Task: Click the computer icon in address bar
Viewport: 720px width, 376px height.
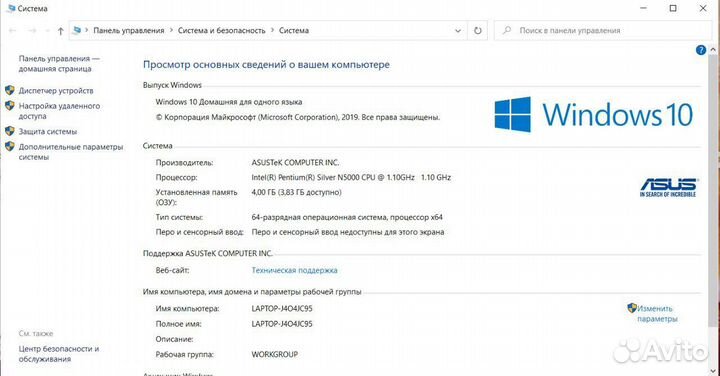Action: click(x=77, y=30)
